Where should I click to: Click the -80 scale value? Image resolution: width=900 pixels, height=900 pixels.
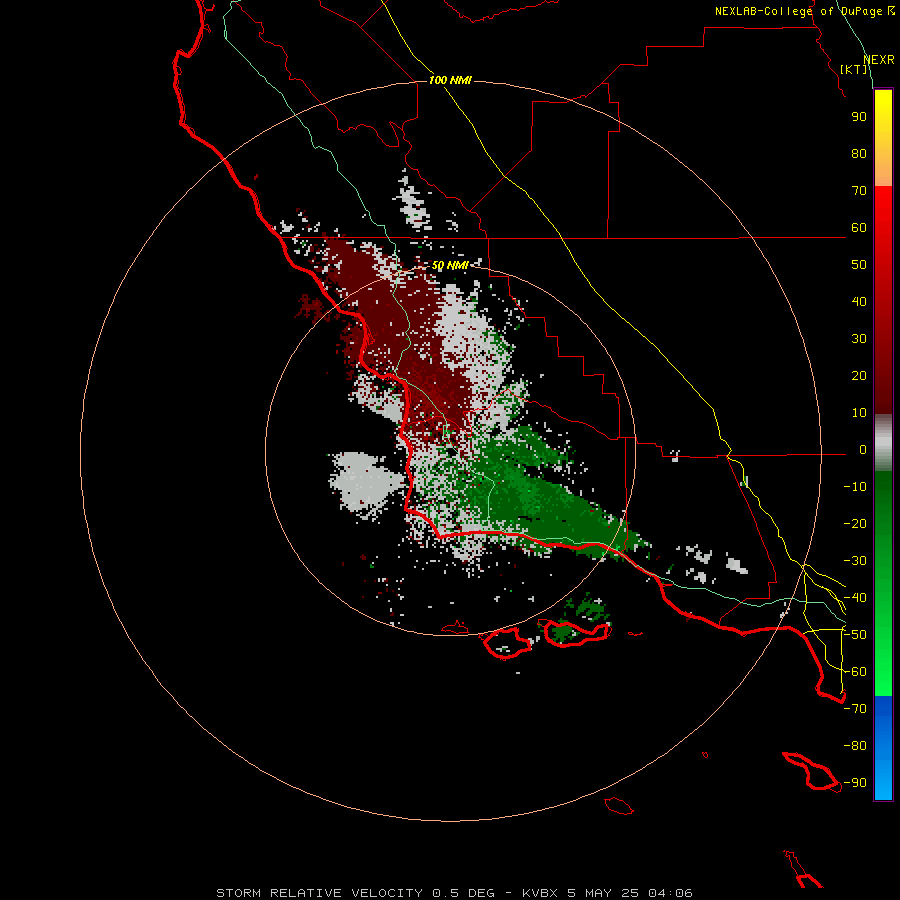pyautogui.click(x=855, y=746)
